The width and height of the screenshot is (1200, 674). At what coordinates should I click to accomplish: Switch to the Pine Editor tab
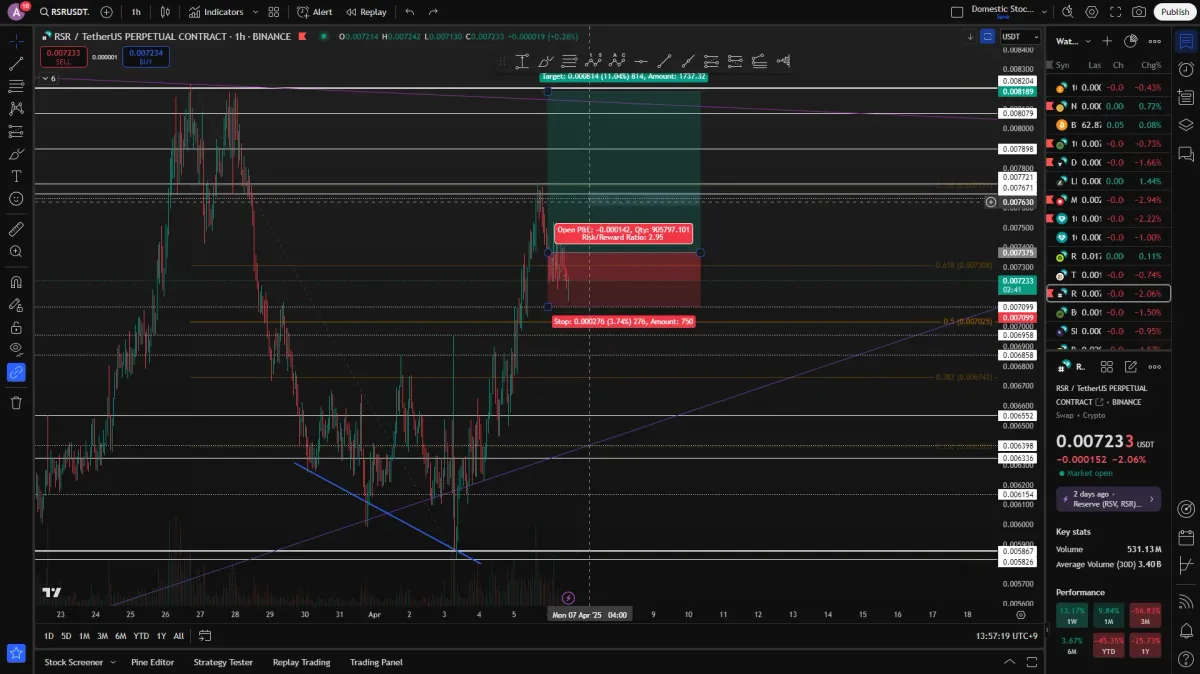(152, 662)
